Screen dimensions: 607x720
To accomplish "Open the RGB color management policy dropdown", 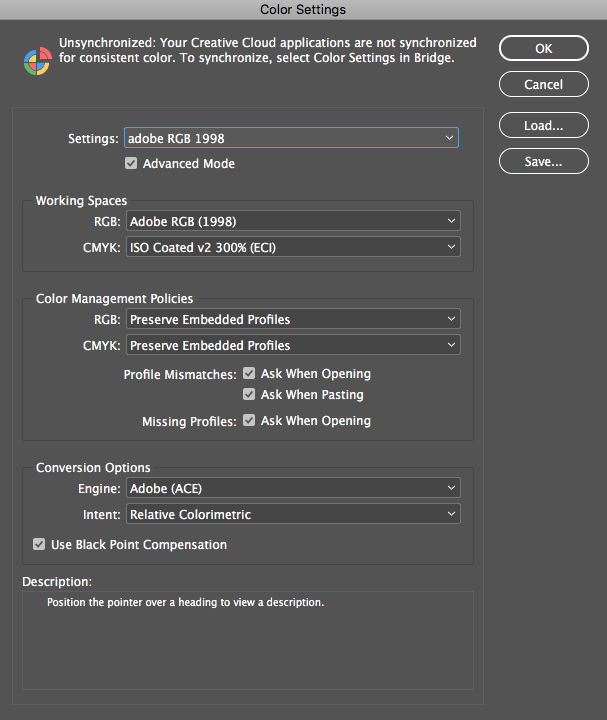I will 293,319.
